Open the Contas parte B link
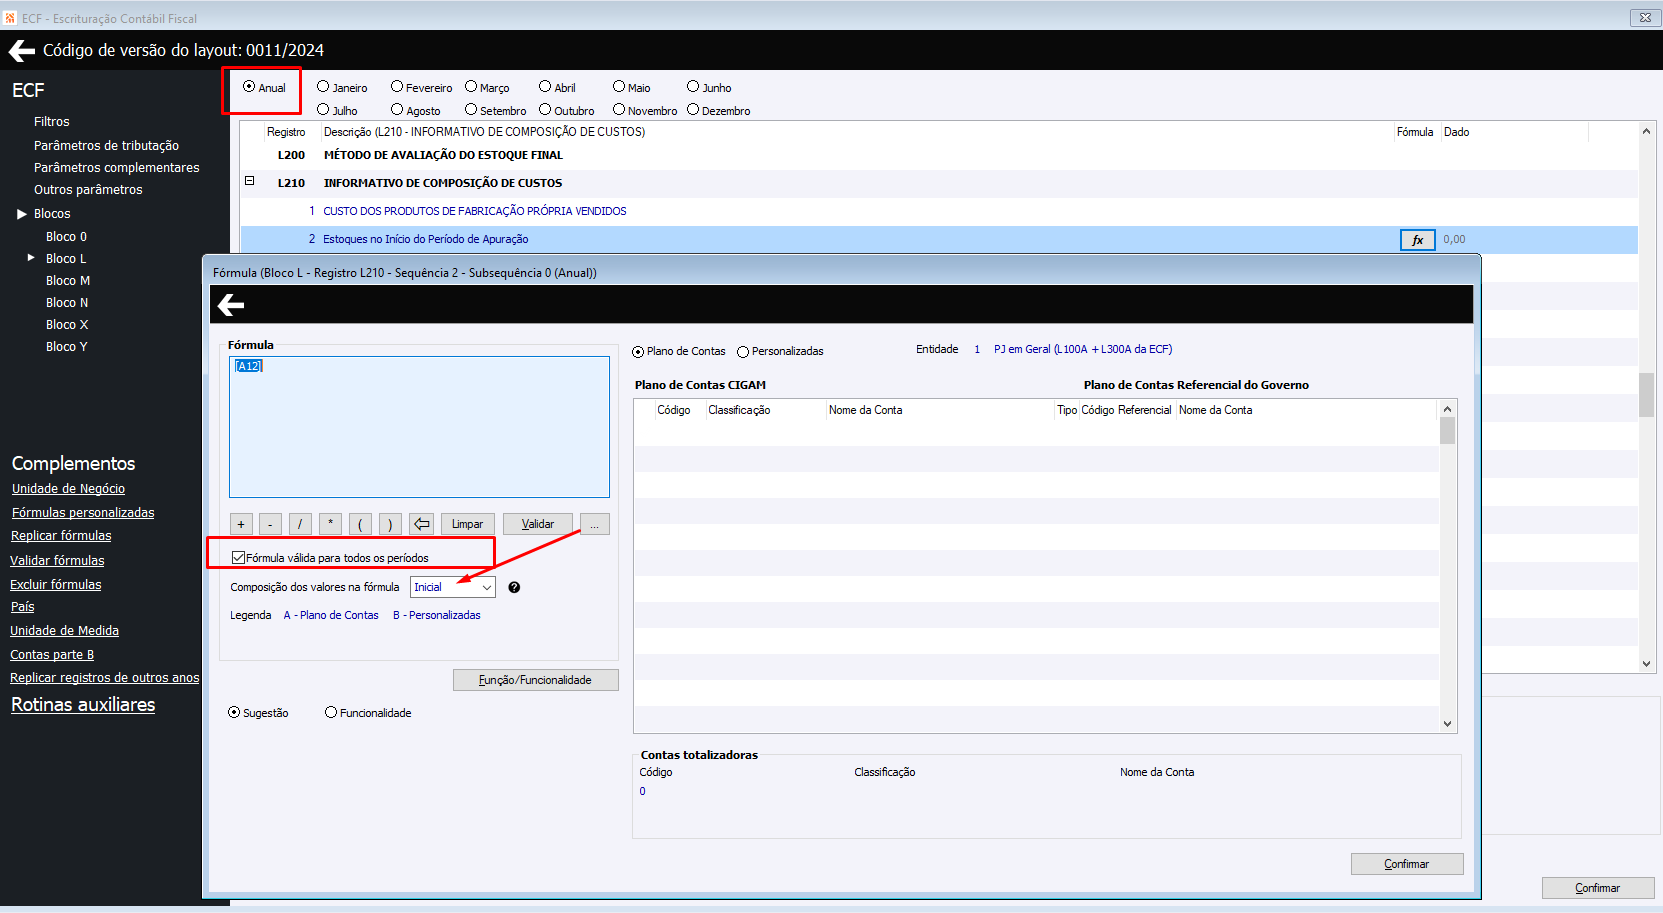Viewport: 1663px width, 913px height. click(x=52, y=655)
